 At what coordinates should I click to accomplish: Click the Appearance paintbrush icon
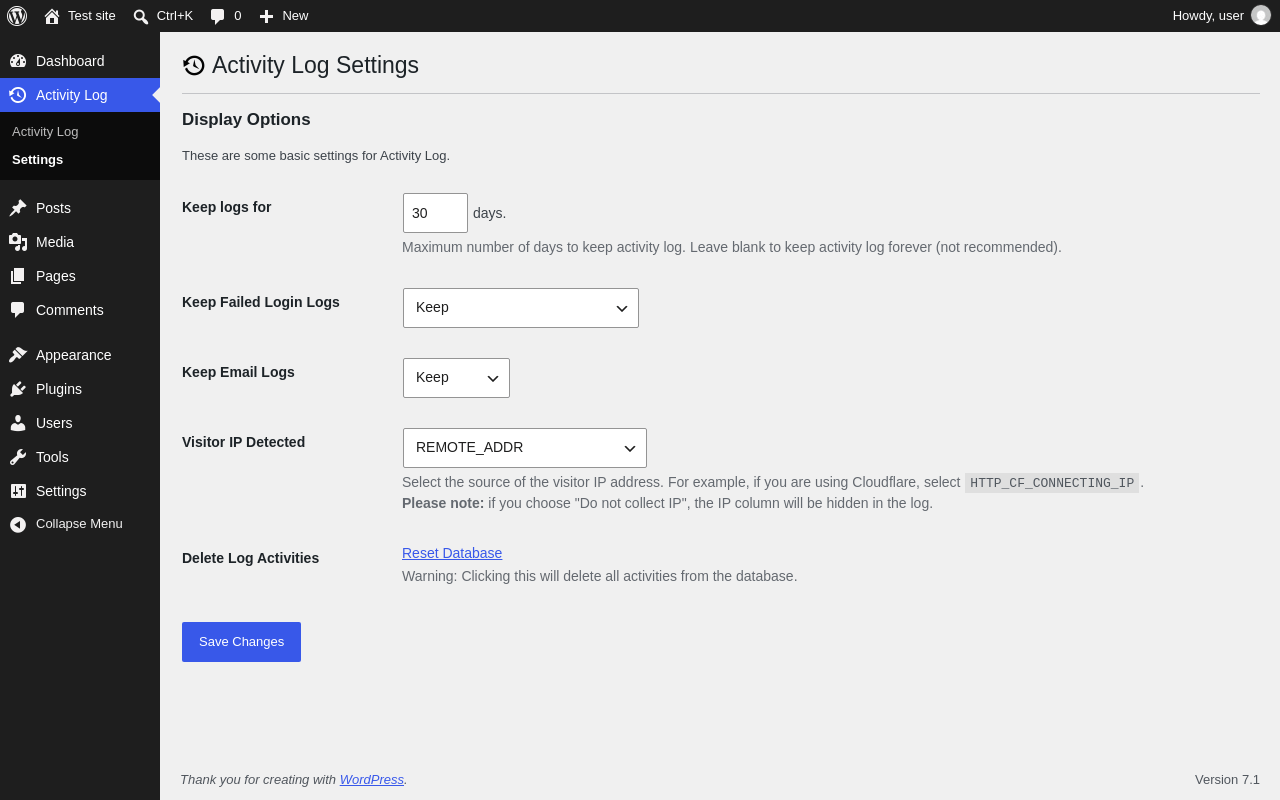click(18, 355)
